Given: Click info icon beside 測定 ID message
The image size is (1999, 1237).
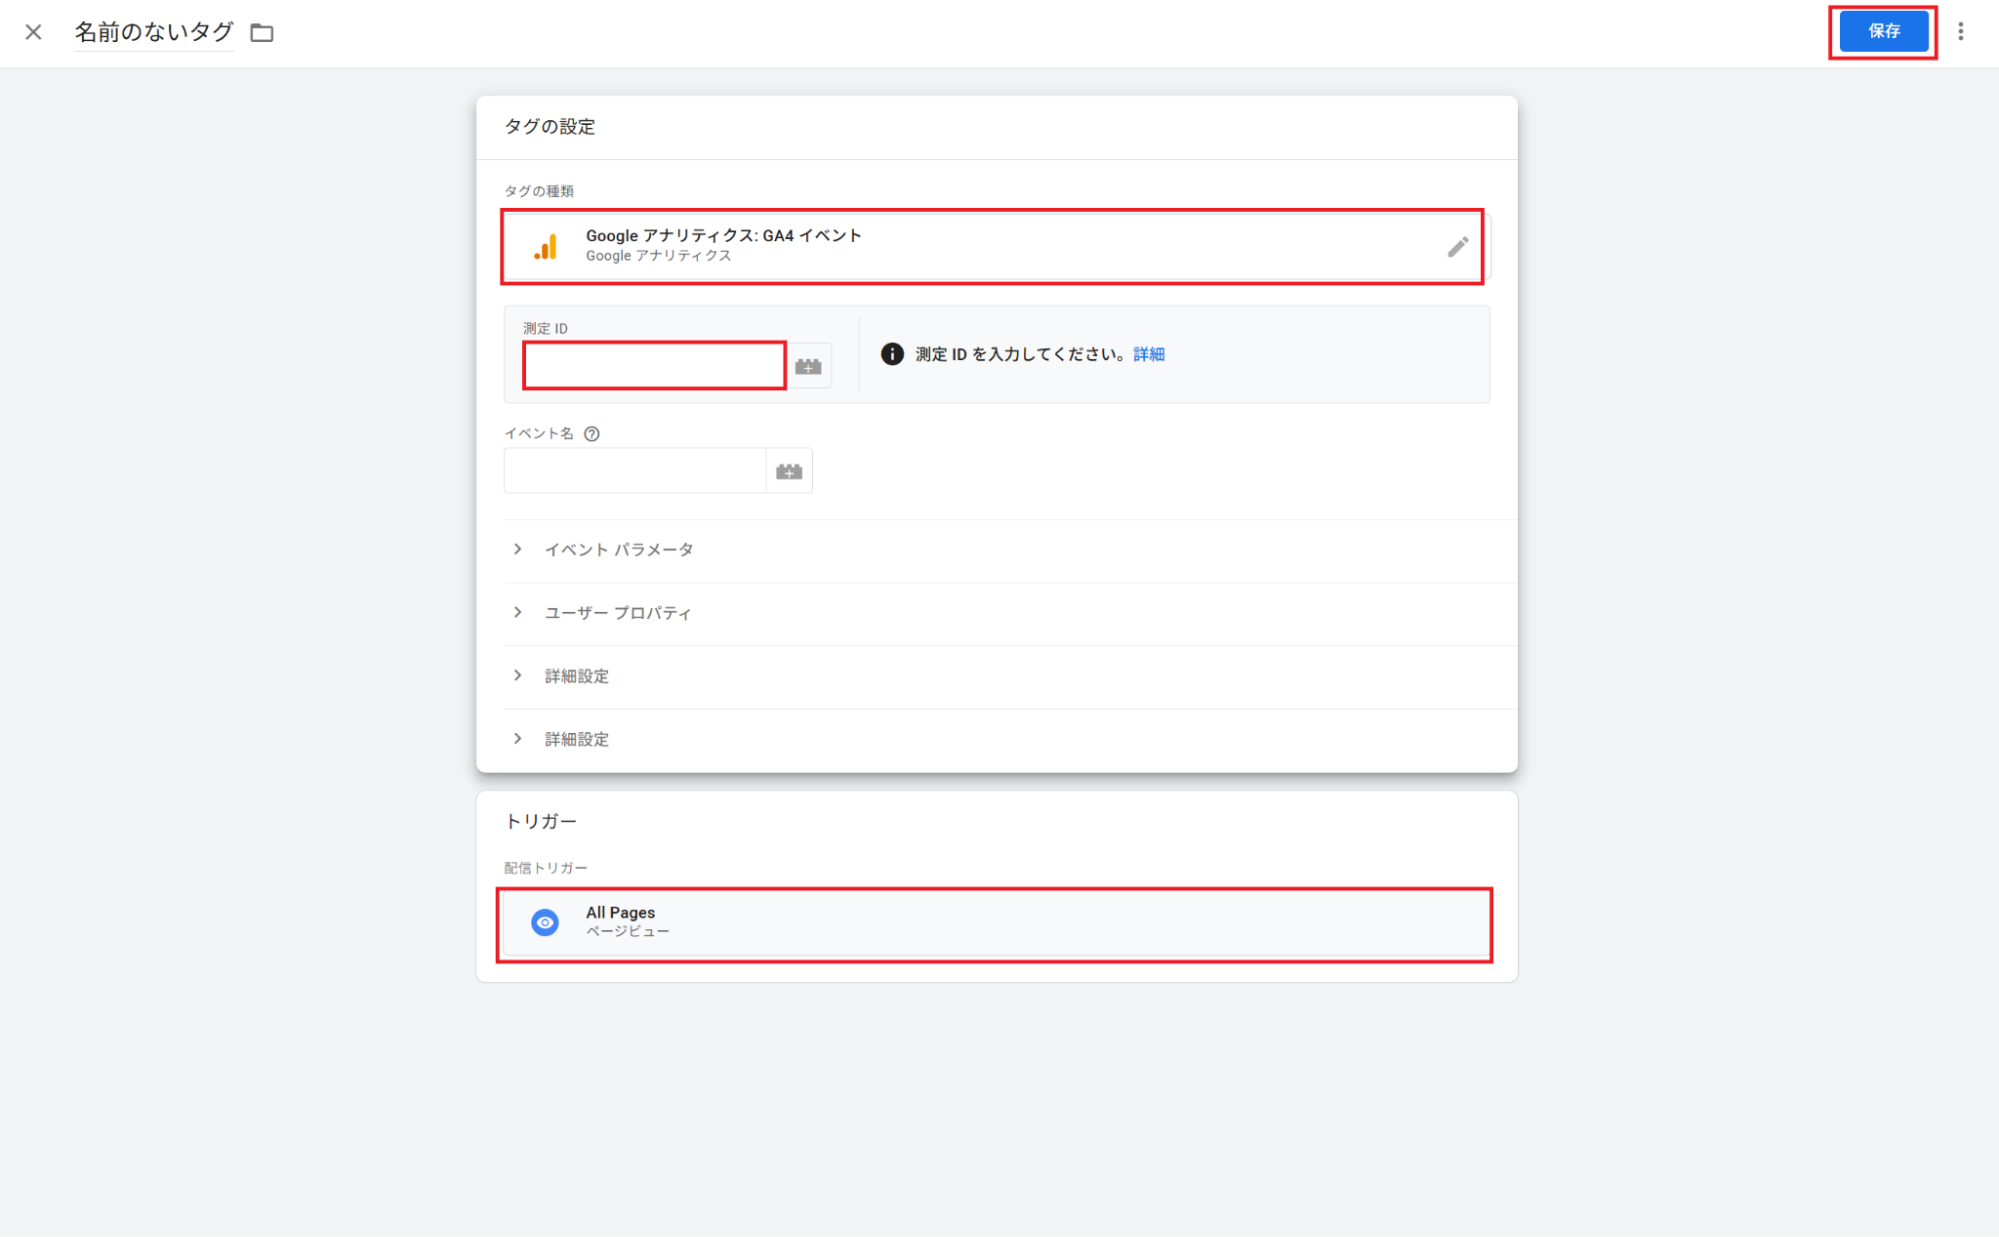Looking at the screenshot, I should point(892,354).
